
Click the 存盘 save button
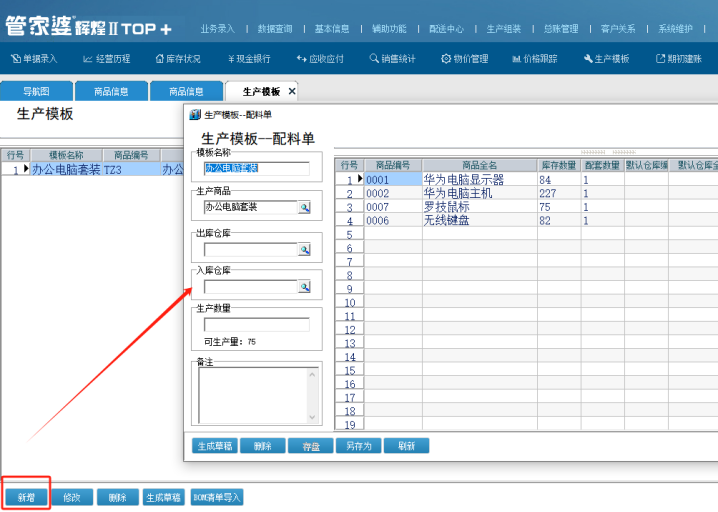coord(311,446)
